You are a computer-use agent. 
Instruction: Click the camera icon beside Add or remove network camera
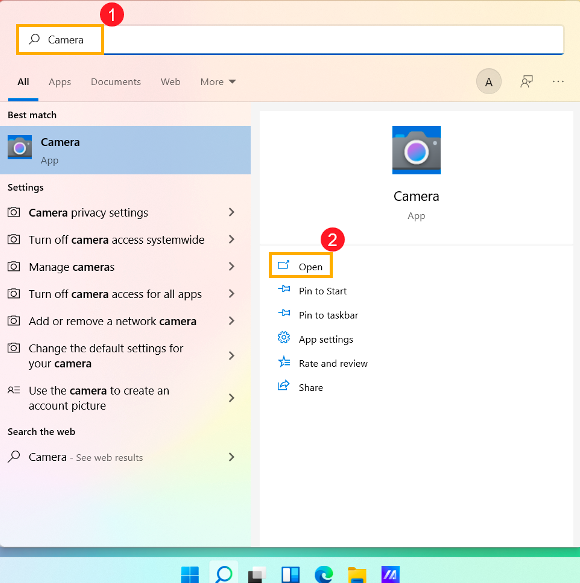(14, 321)
